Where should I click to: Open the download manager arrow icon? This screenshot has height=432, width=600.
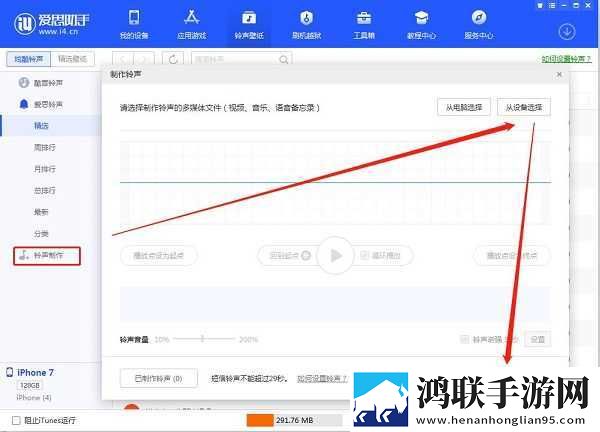[x=567, y=32]
